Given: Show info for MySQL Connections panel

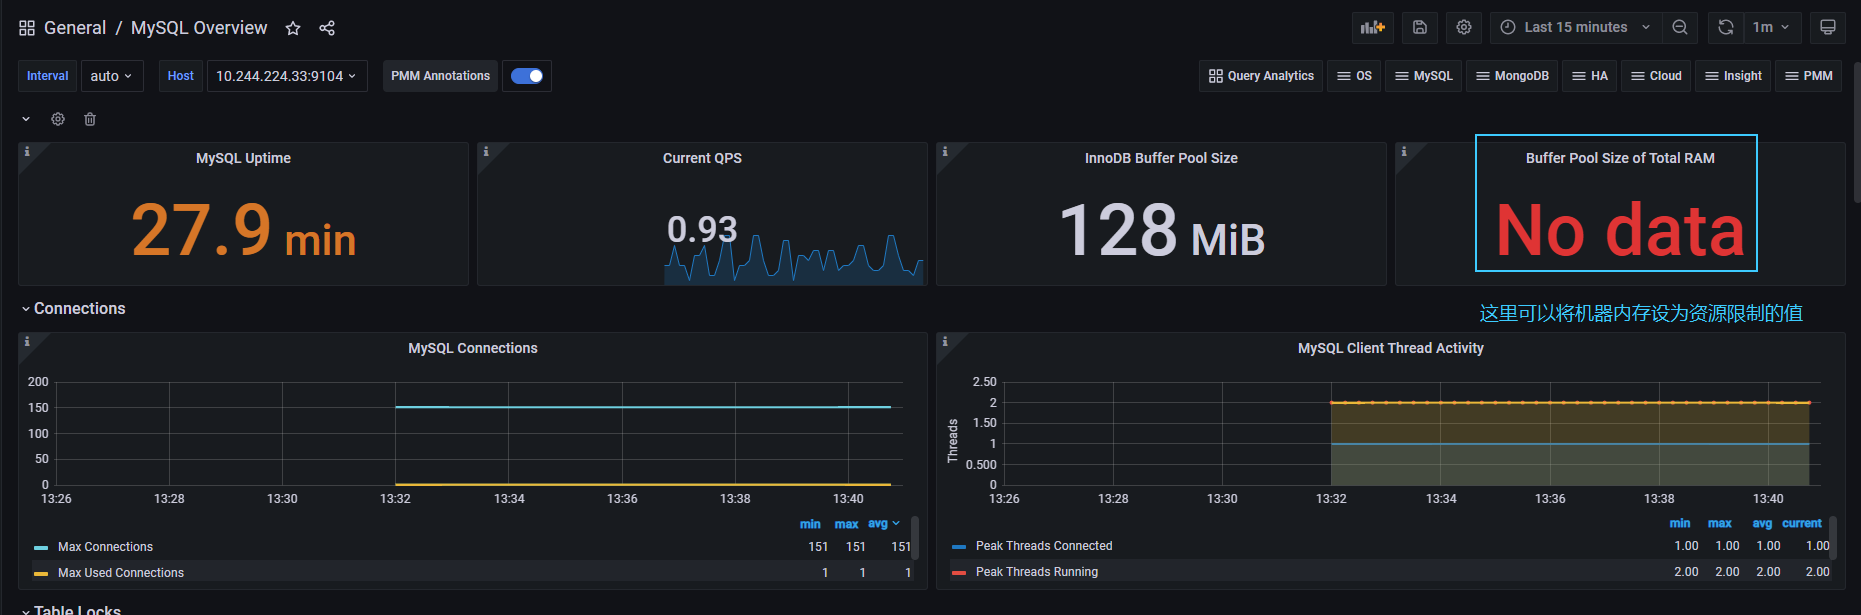Looking at the screenshot, I should (x=27, y=342).
